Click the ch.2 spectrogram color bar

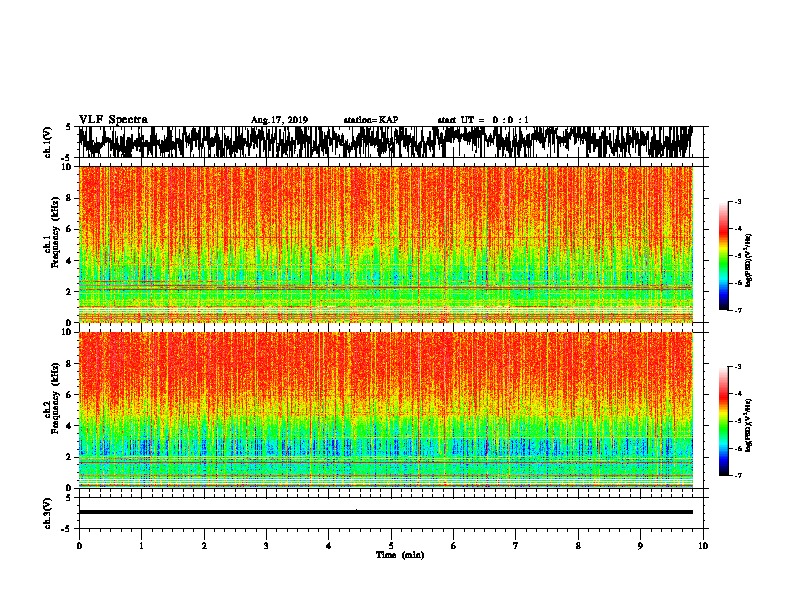[x=723, y=421]
